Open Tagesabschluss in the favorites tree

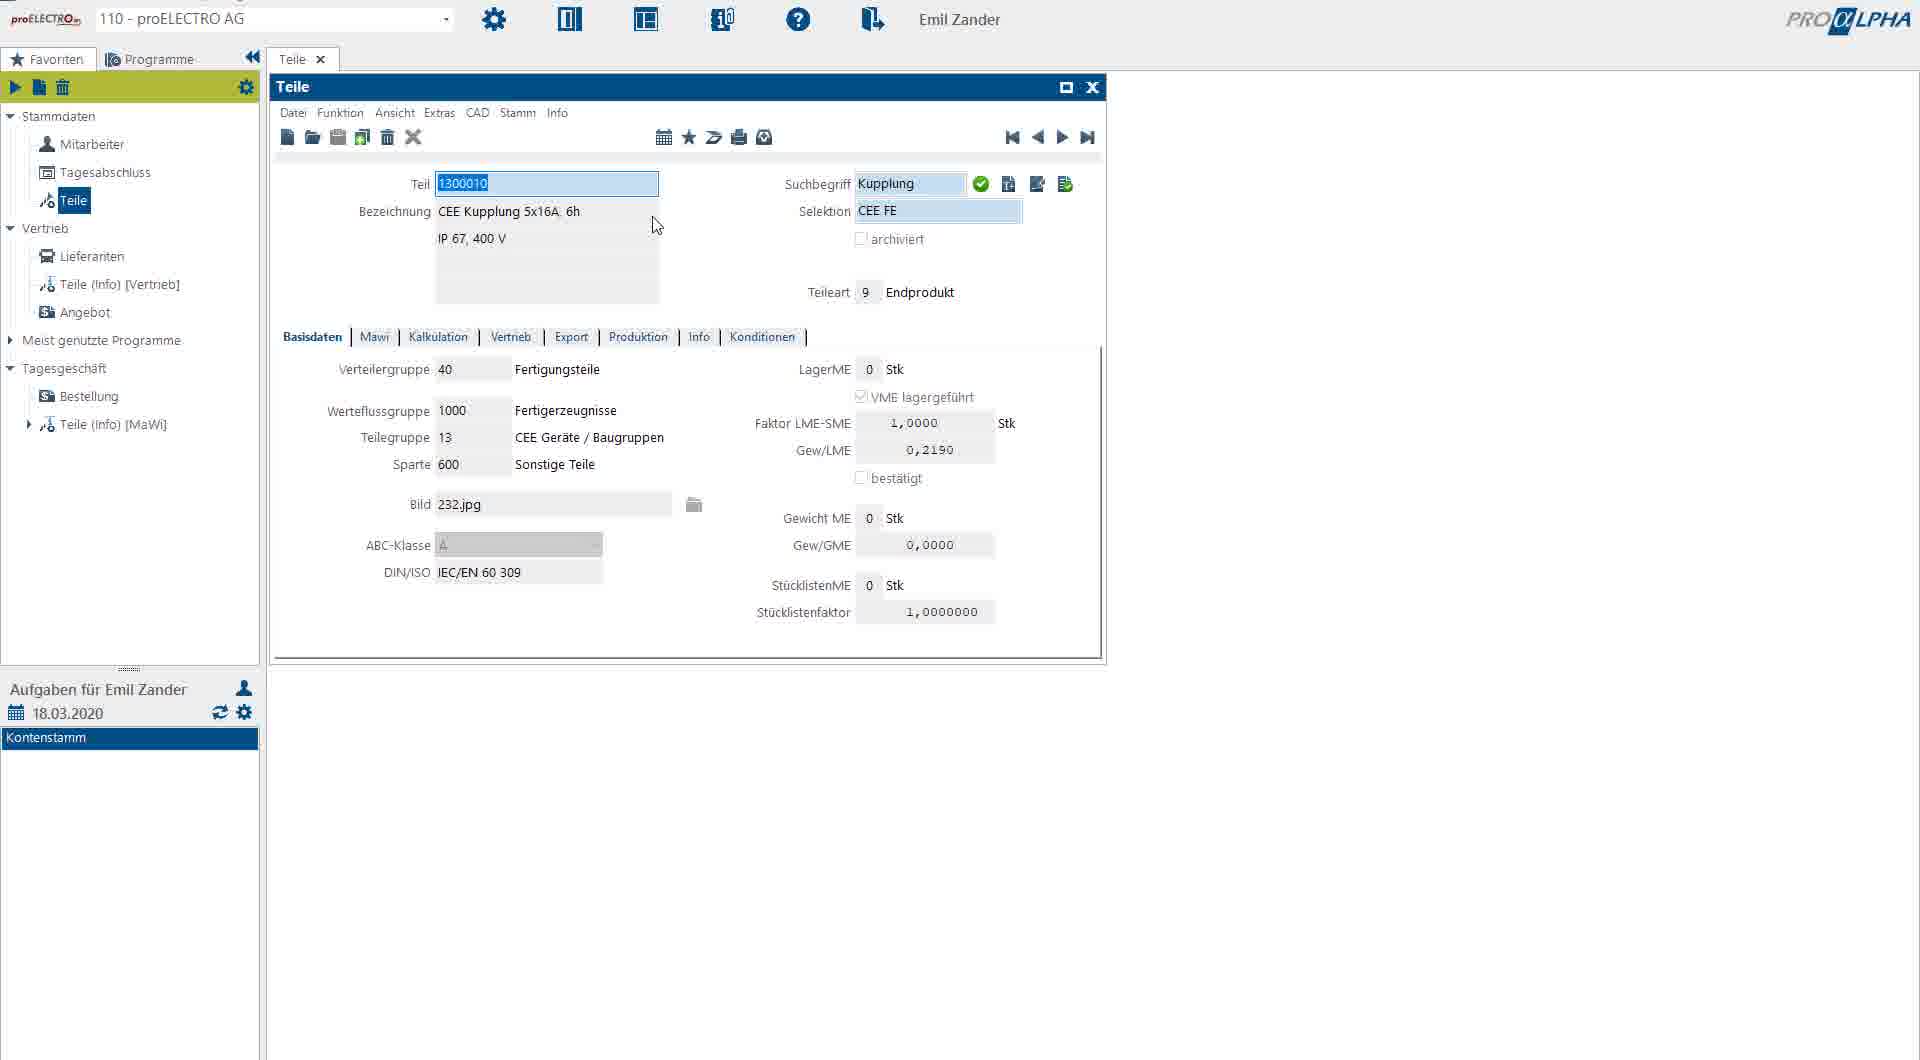point(105,172)
